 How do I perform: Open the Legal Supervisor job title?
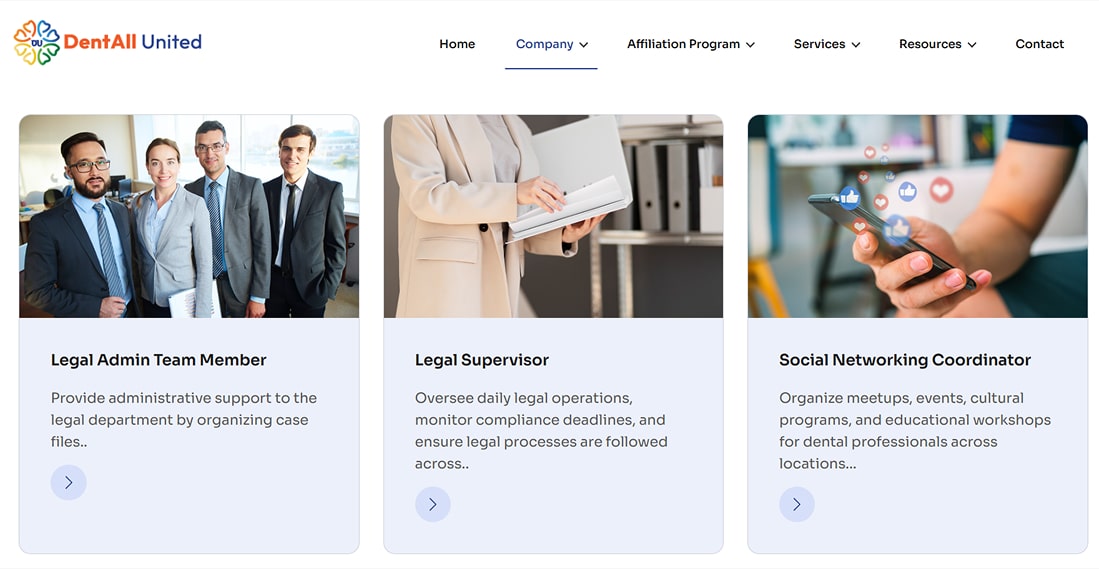click(x=482, y=360)
